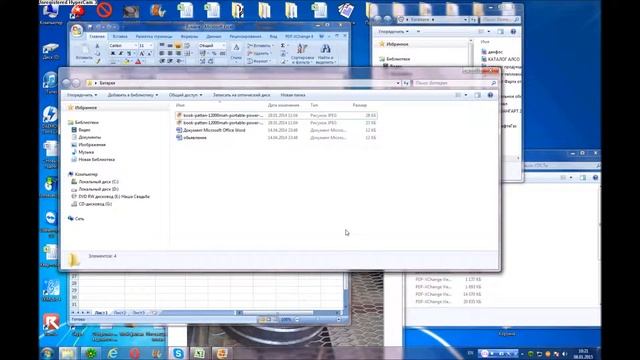Open Cell Styles (Стили) in Excel ribbon
Viewport: 640px width, 360px height.
click(x=236, y=52)
